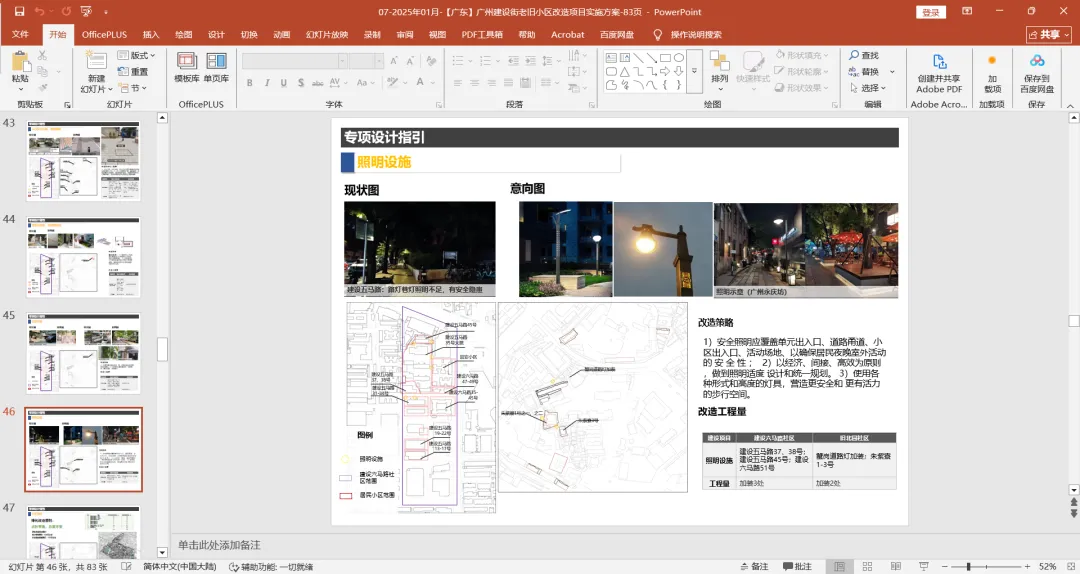Click the 登录 sign-in button
Image resolution: width=1080 pixels, height=574 pixels.
tap(931, 12)
